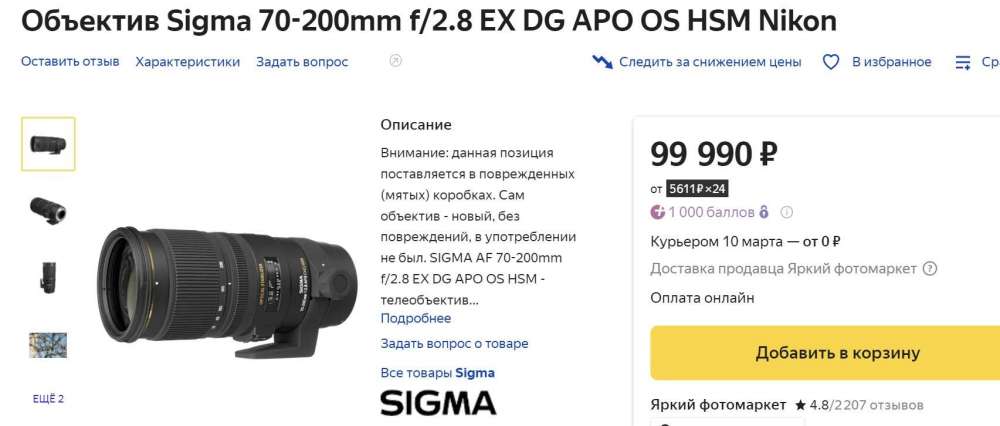Click the purple bonus points badge icon
Screen dimensions: 1000x426
click(658, 212)
